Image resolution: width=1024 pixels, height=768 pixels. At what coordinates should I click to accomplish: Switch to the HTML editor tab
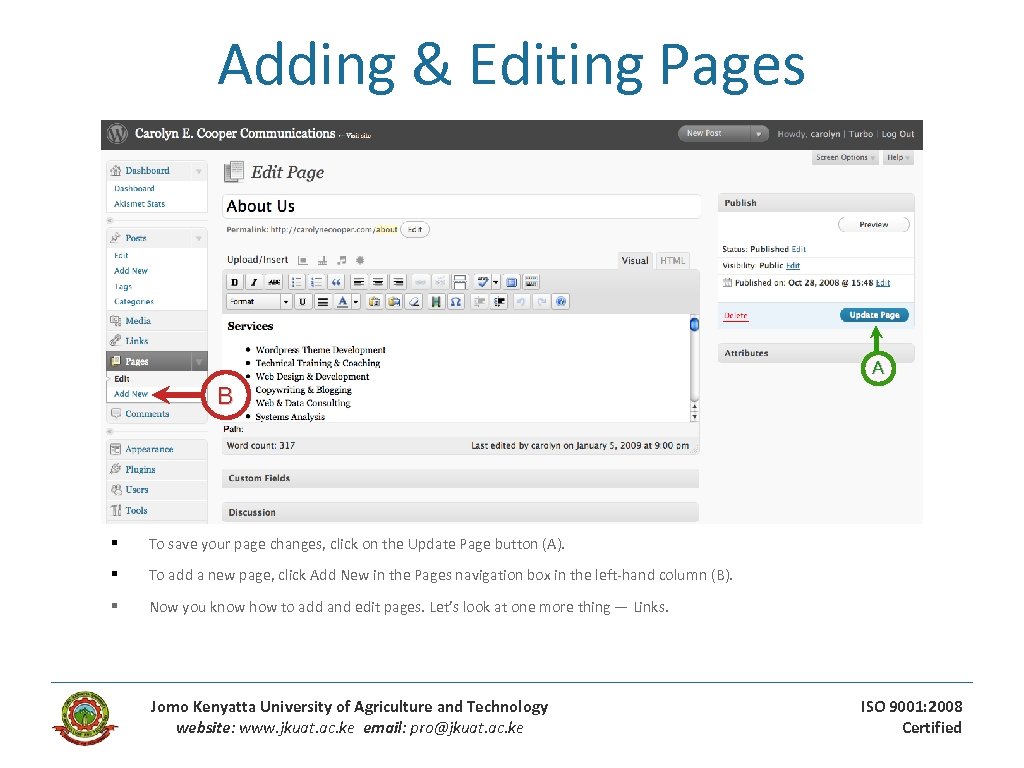coord(672,260)
